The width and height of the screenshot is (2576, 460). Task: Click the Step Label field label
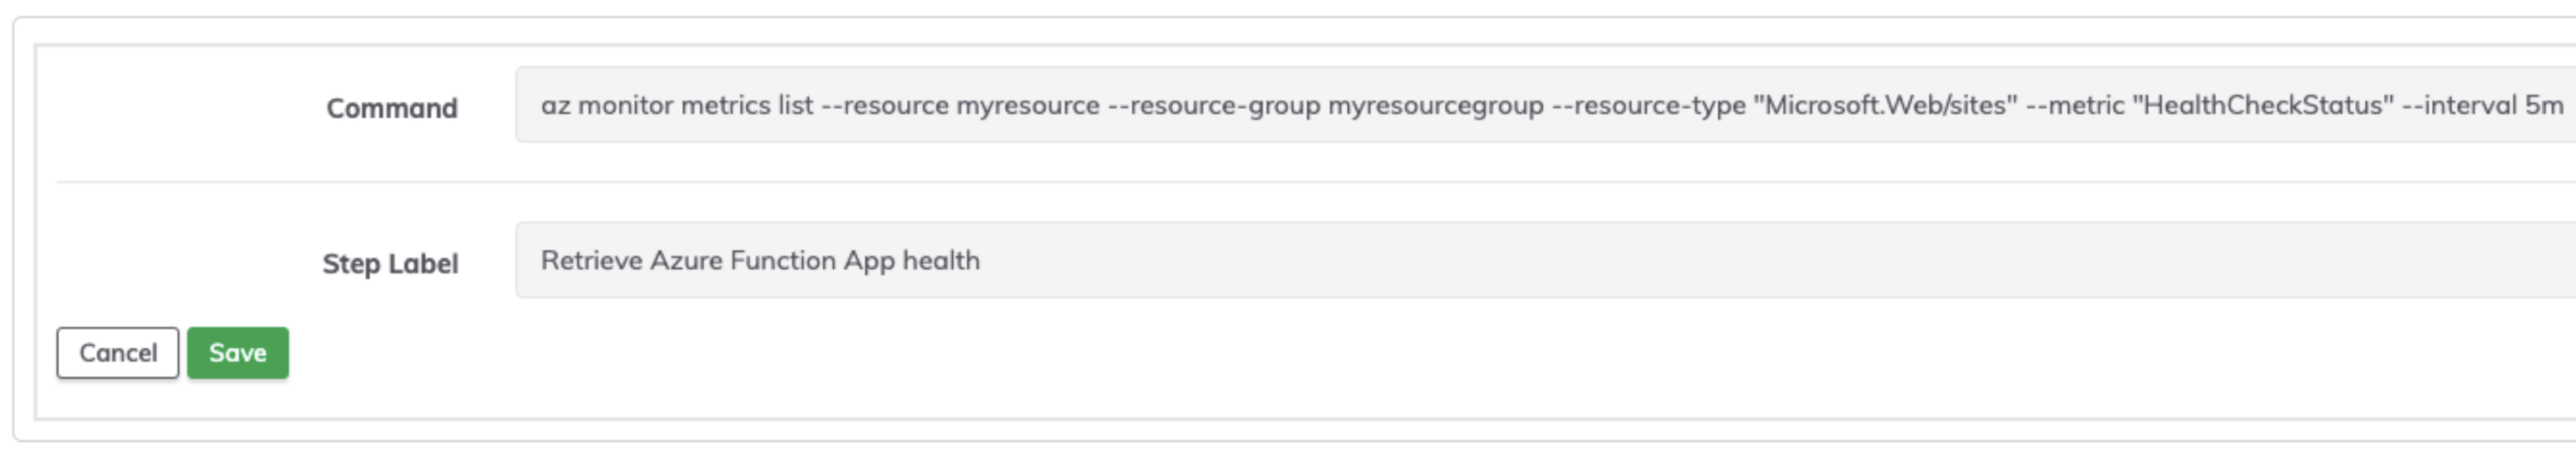click(390, 264)
